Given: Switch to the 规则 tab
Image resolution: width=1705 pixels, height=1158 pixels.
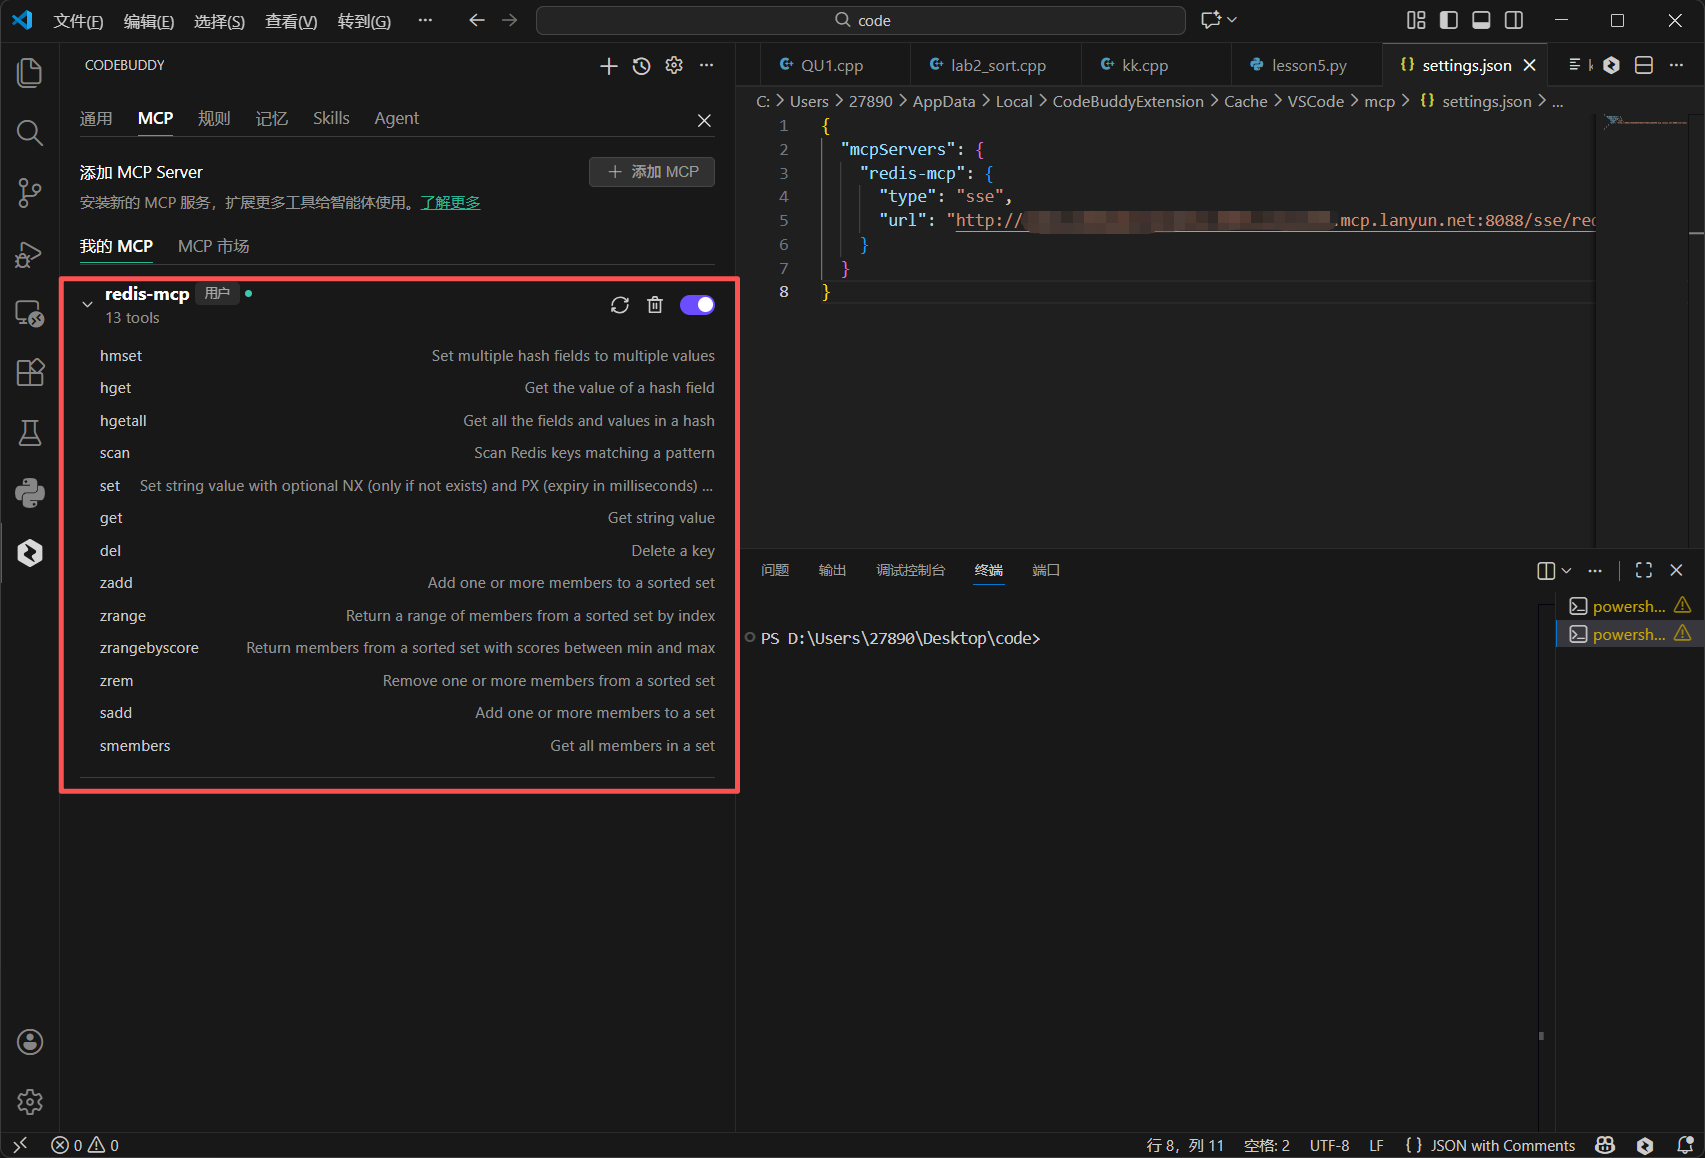Looking at the screenshot, I should 214,118.
